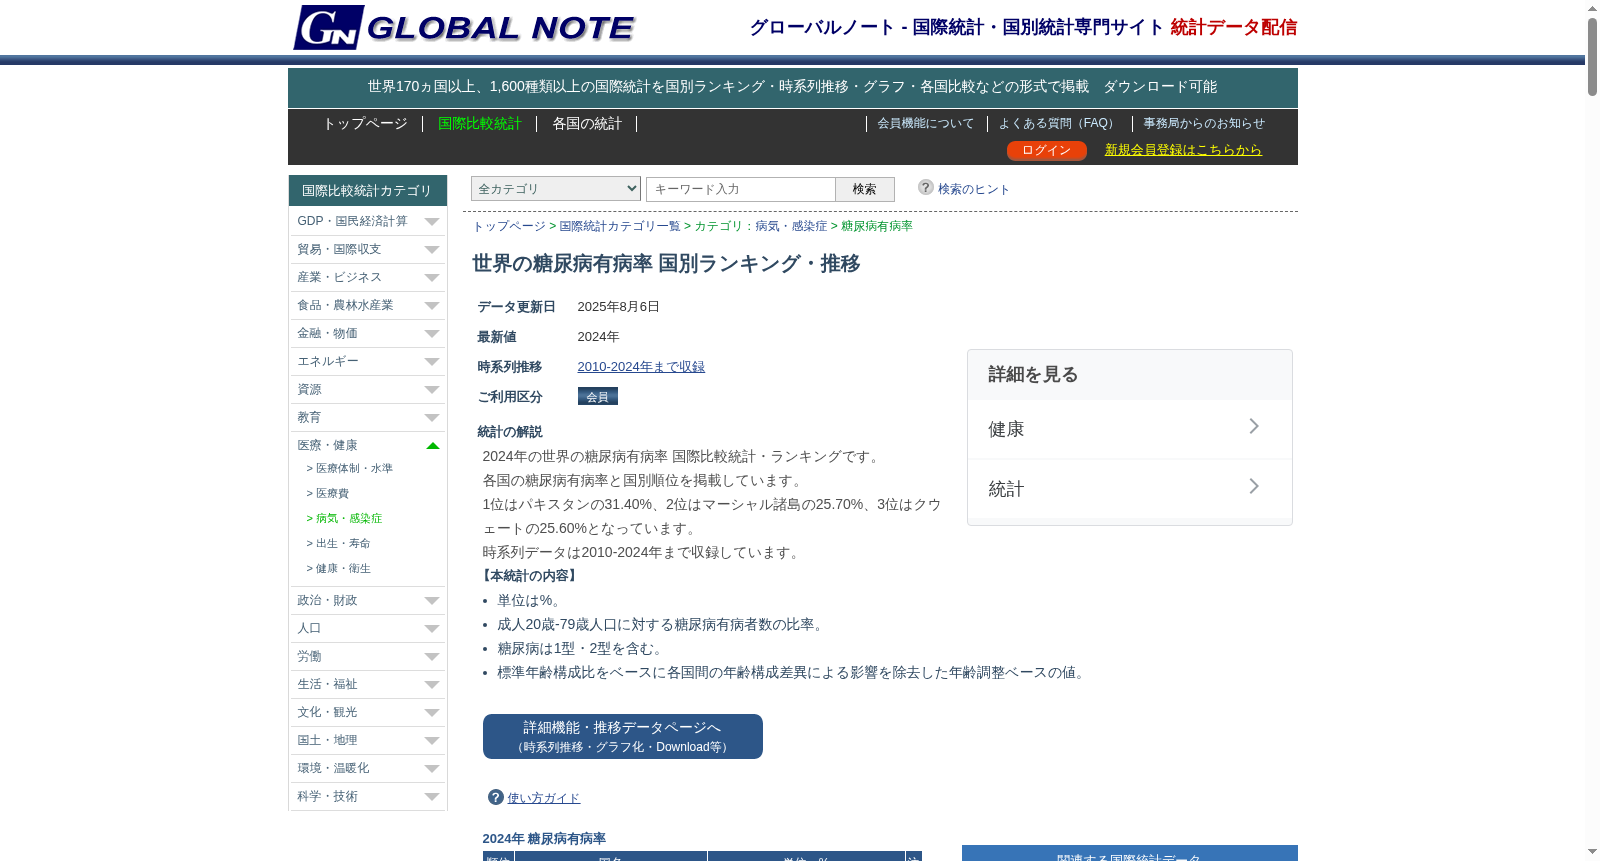Image resolution: width=1600 pixels, height=861 pixels.
Task: Click breadcrumb 糖尿病有病率 link
Action: pos(877,226)
